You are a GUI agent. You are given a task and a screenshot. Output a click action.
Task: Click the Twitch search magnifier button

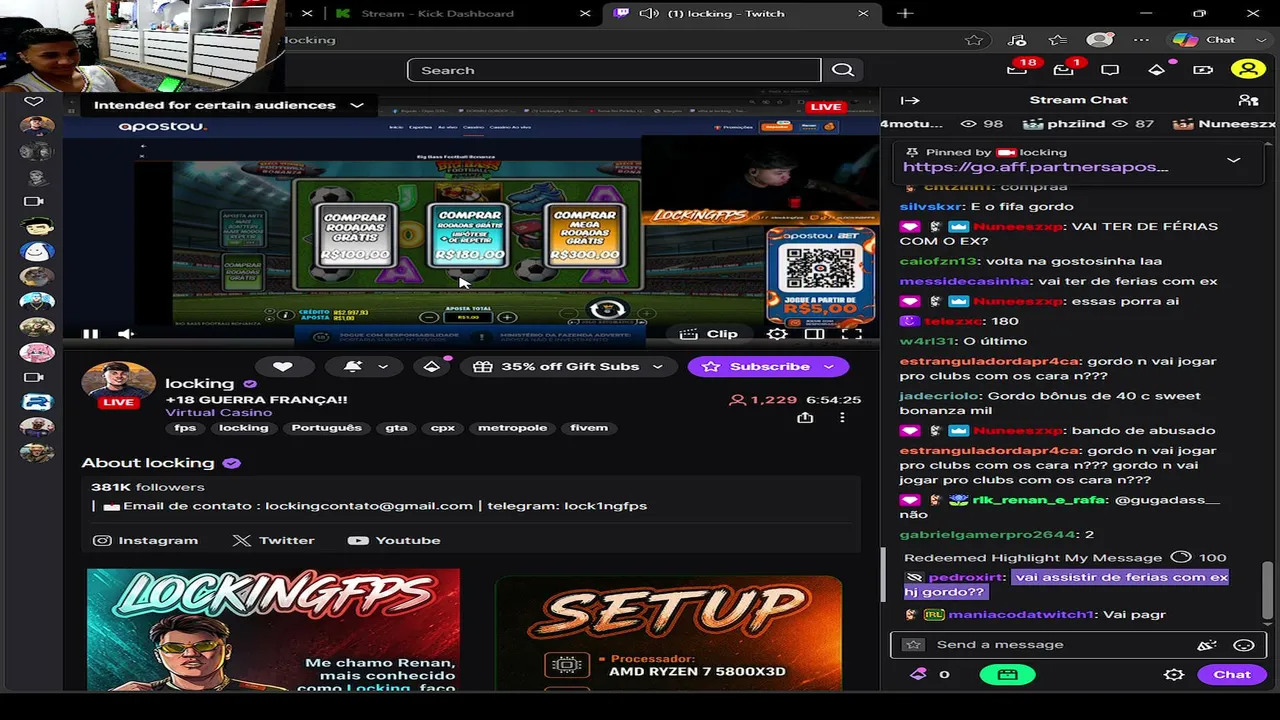click(843, 70)
